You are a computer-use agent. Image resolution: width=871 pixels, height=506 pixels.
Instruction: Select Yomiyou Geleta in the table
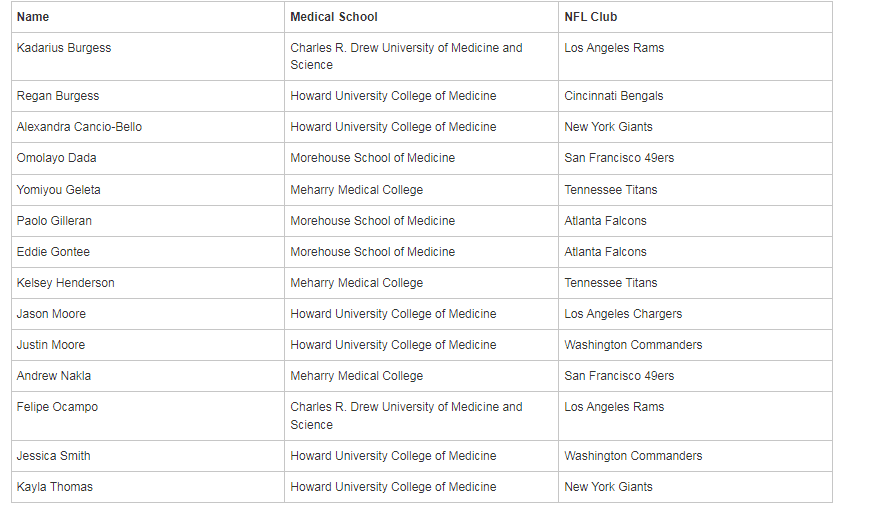(58, 190)
